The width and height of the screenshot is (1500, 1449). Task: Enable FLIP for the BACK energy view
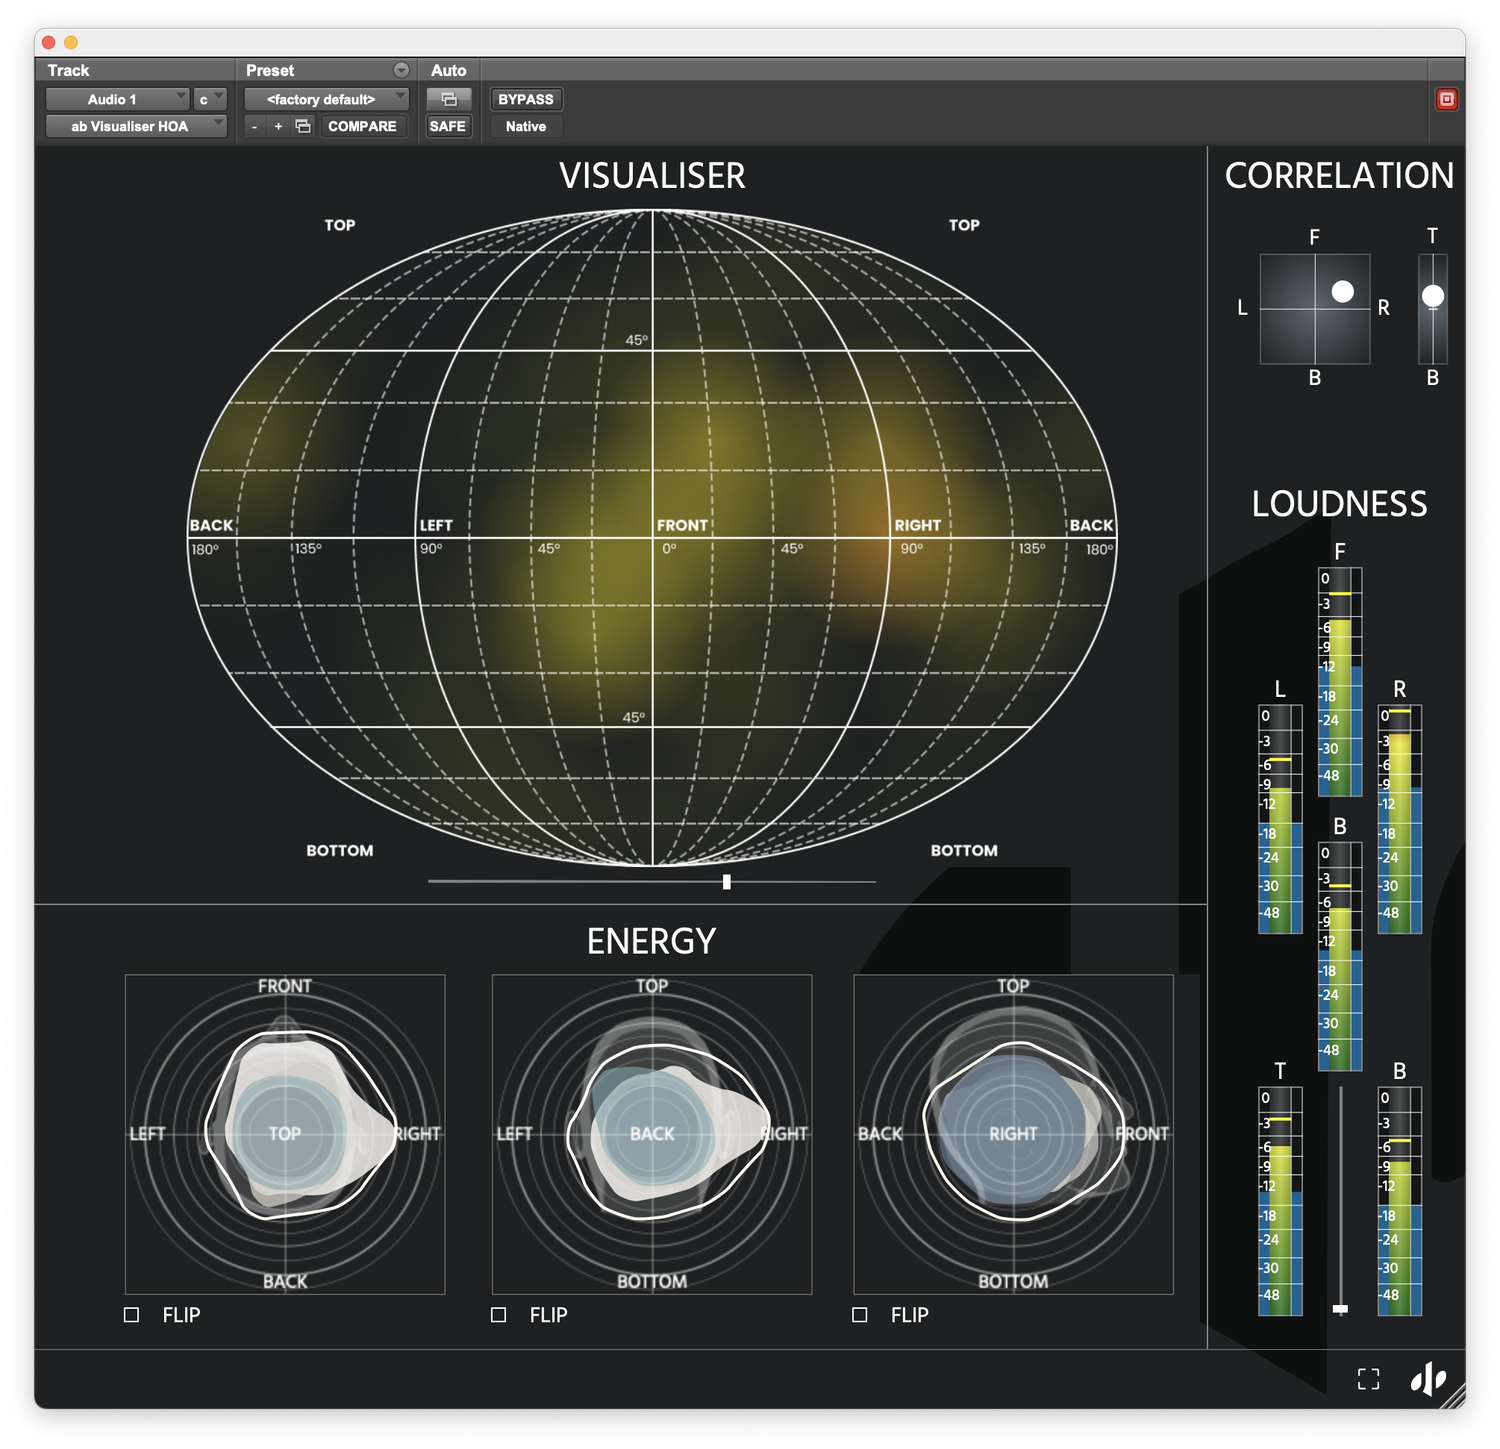click(x=499, y=1315)
